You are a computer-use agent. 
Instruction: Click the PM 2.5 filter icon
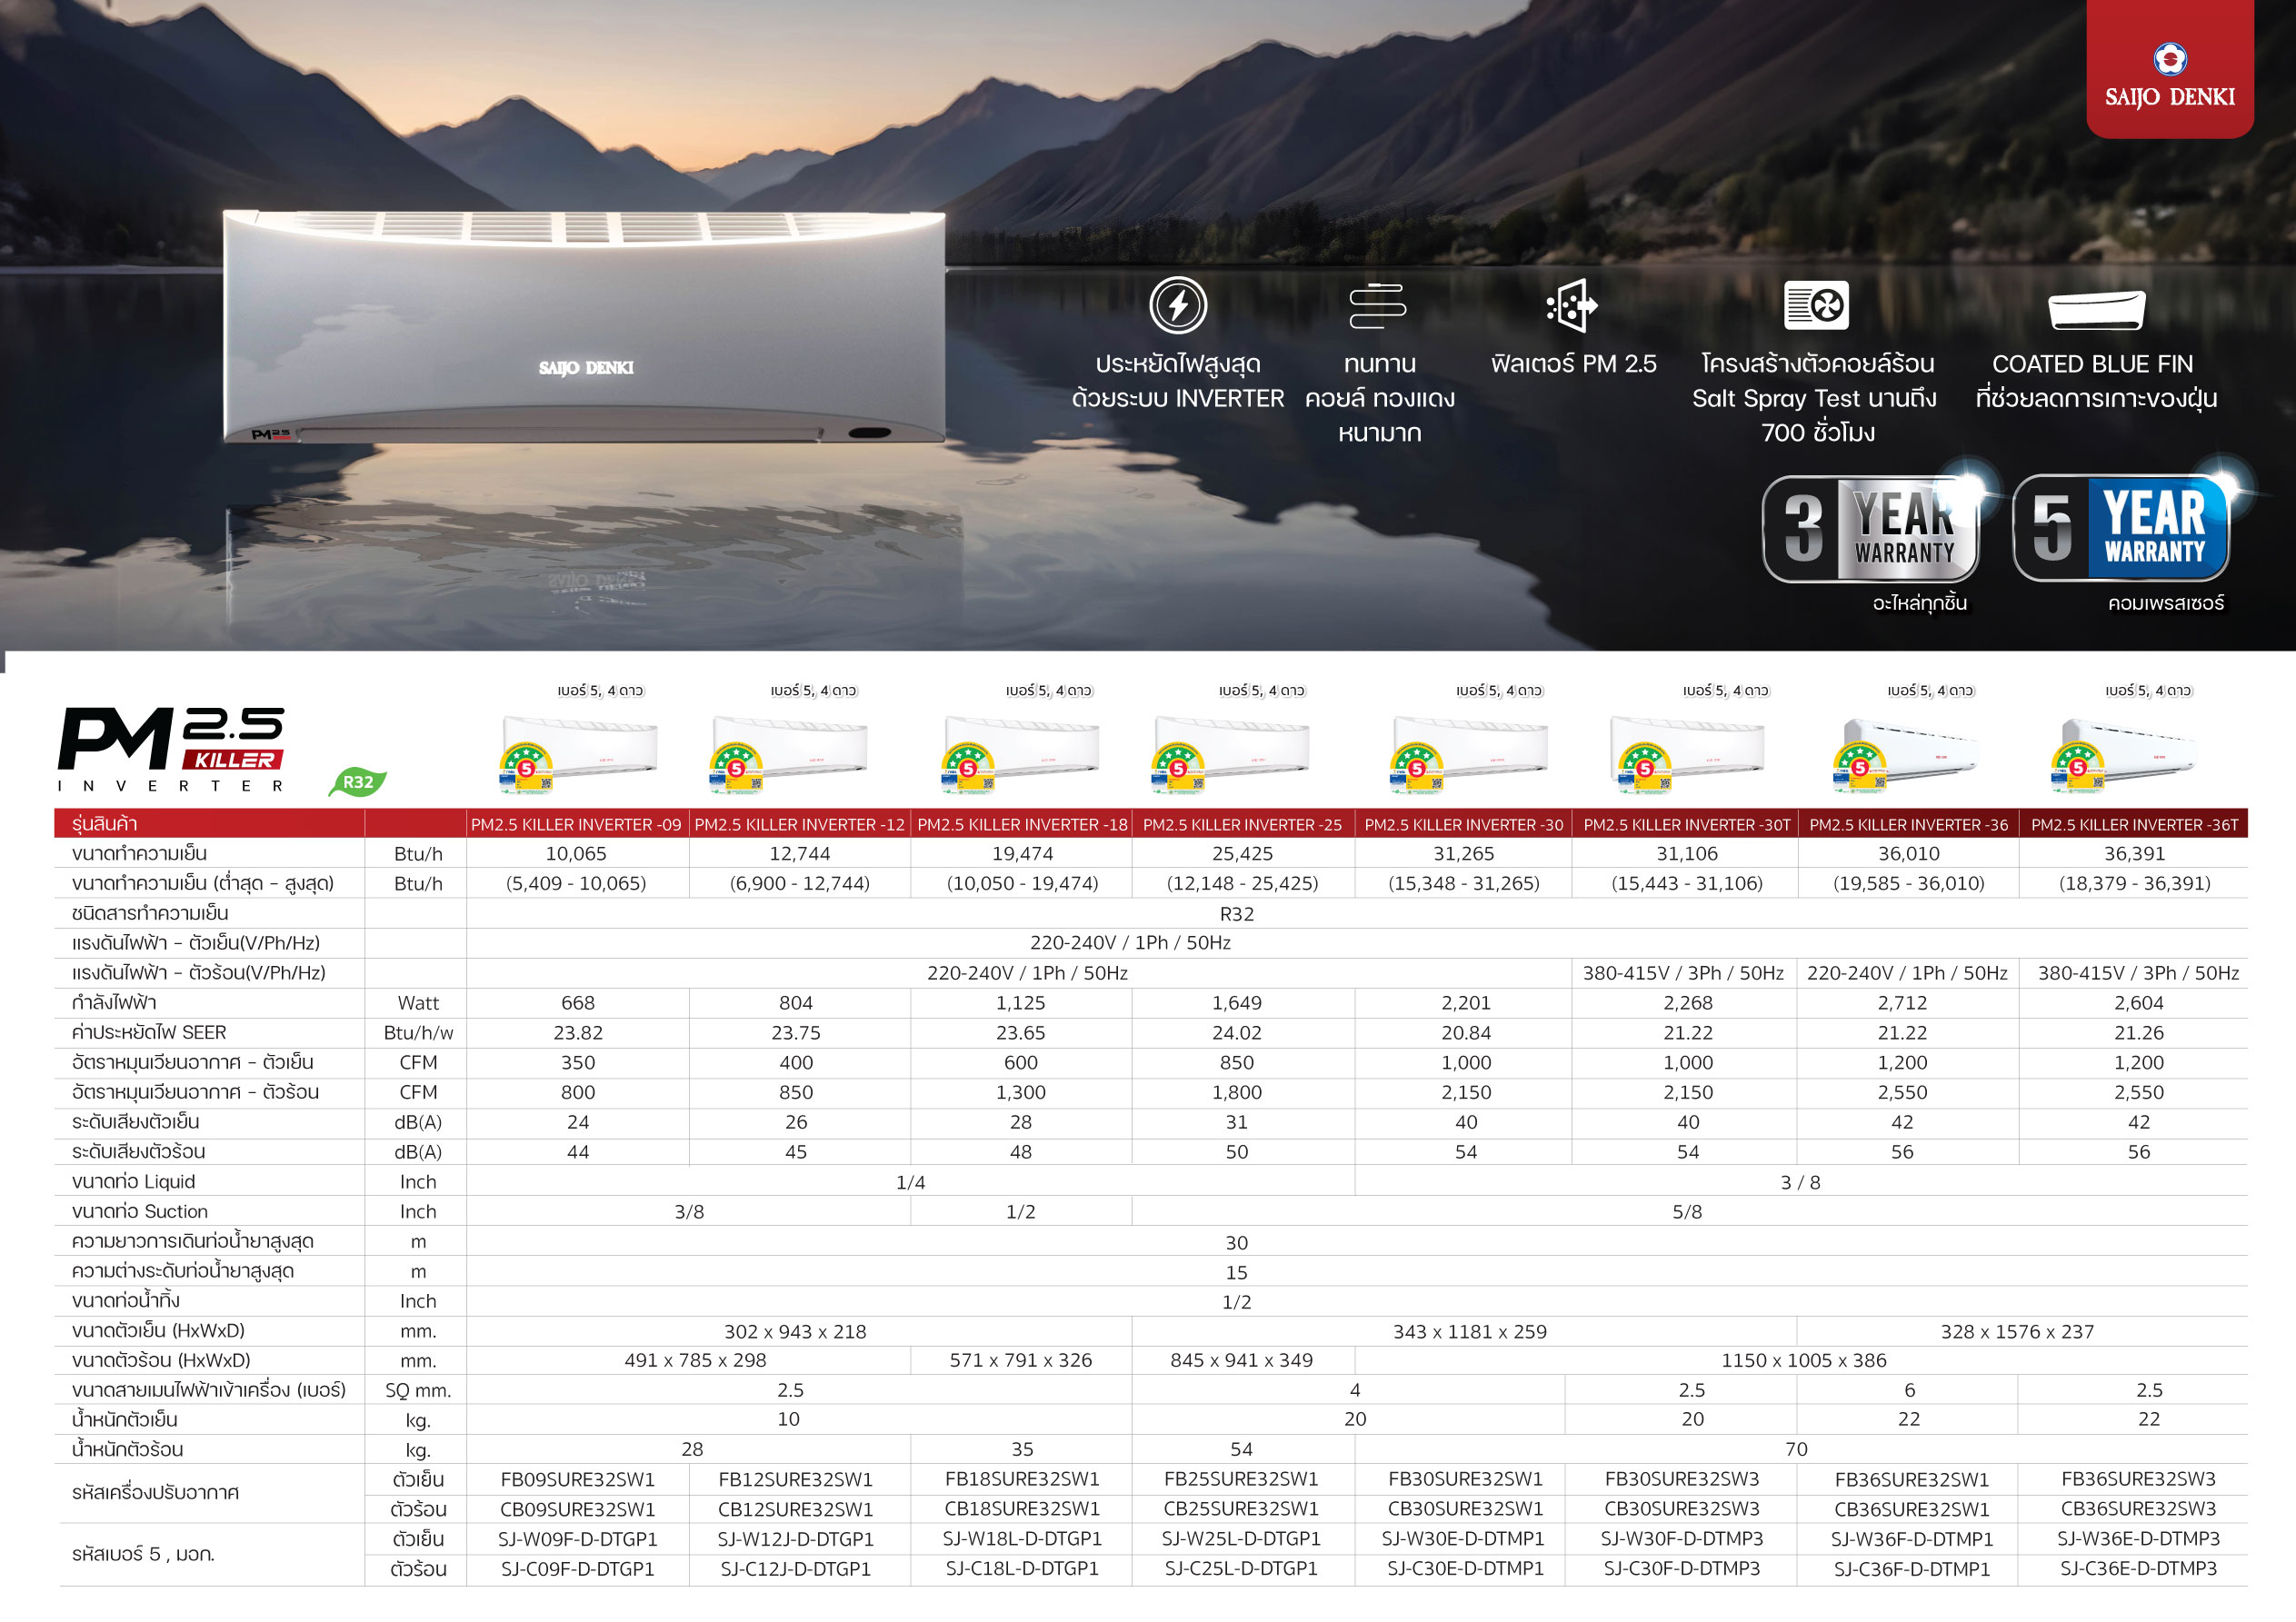(1572, 305)
